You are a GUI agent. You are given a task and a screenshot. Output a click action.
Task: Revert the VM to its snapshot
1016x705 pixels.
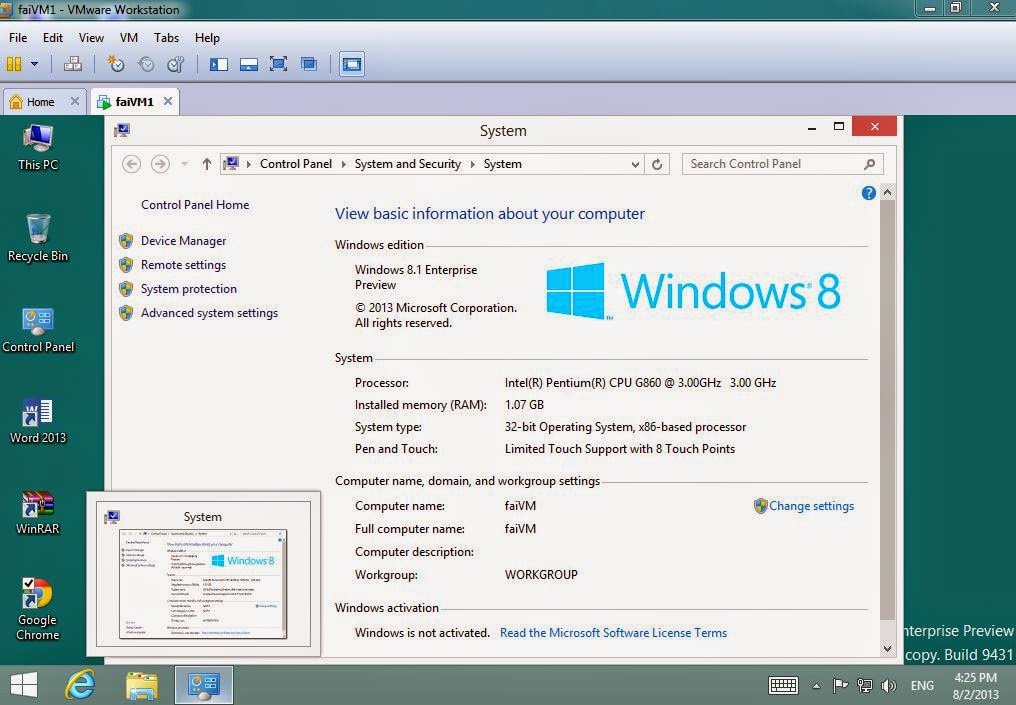146,64
